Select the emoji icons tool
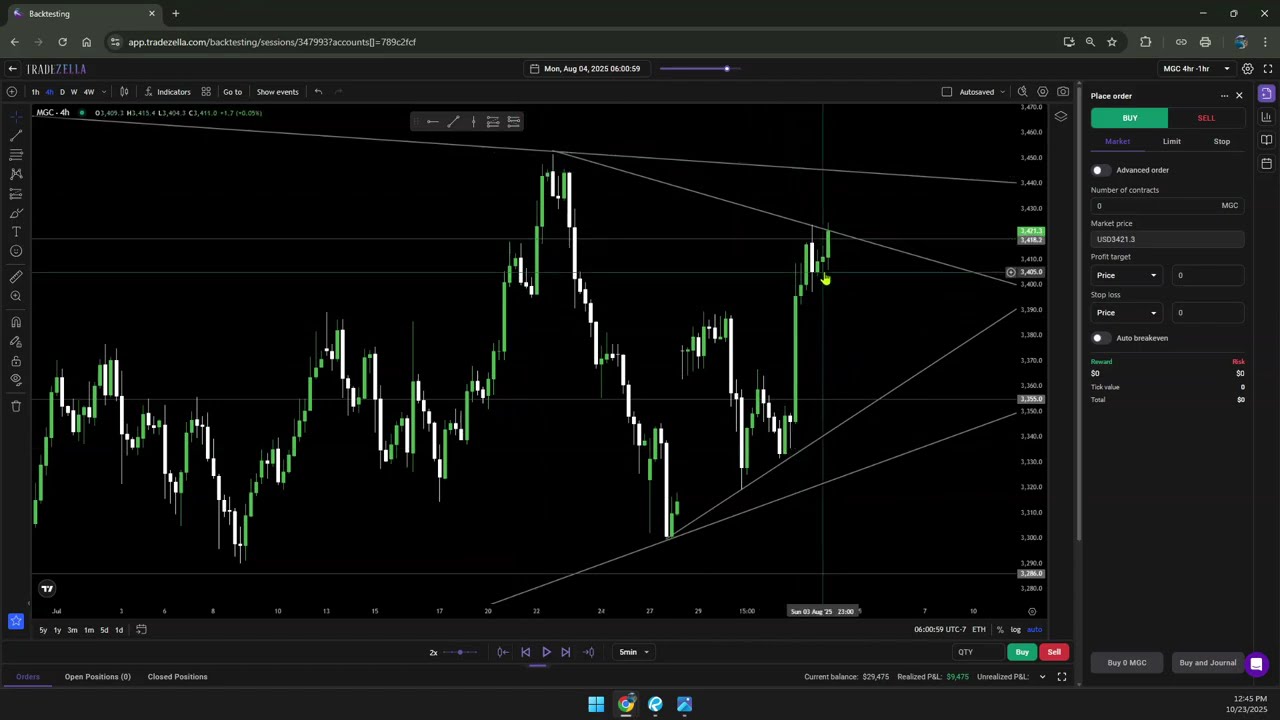The image size is (1280, 720). click(x=16, y=251)
